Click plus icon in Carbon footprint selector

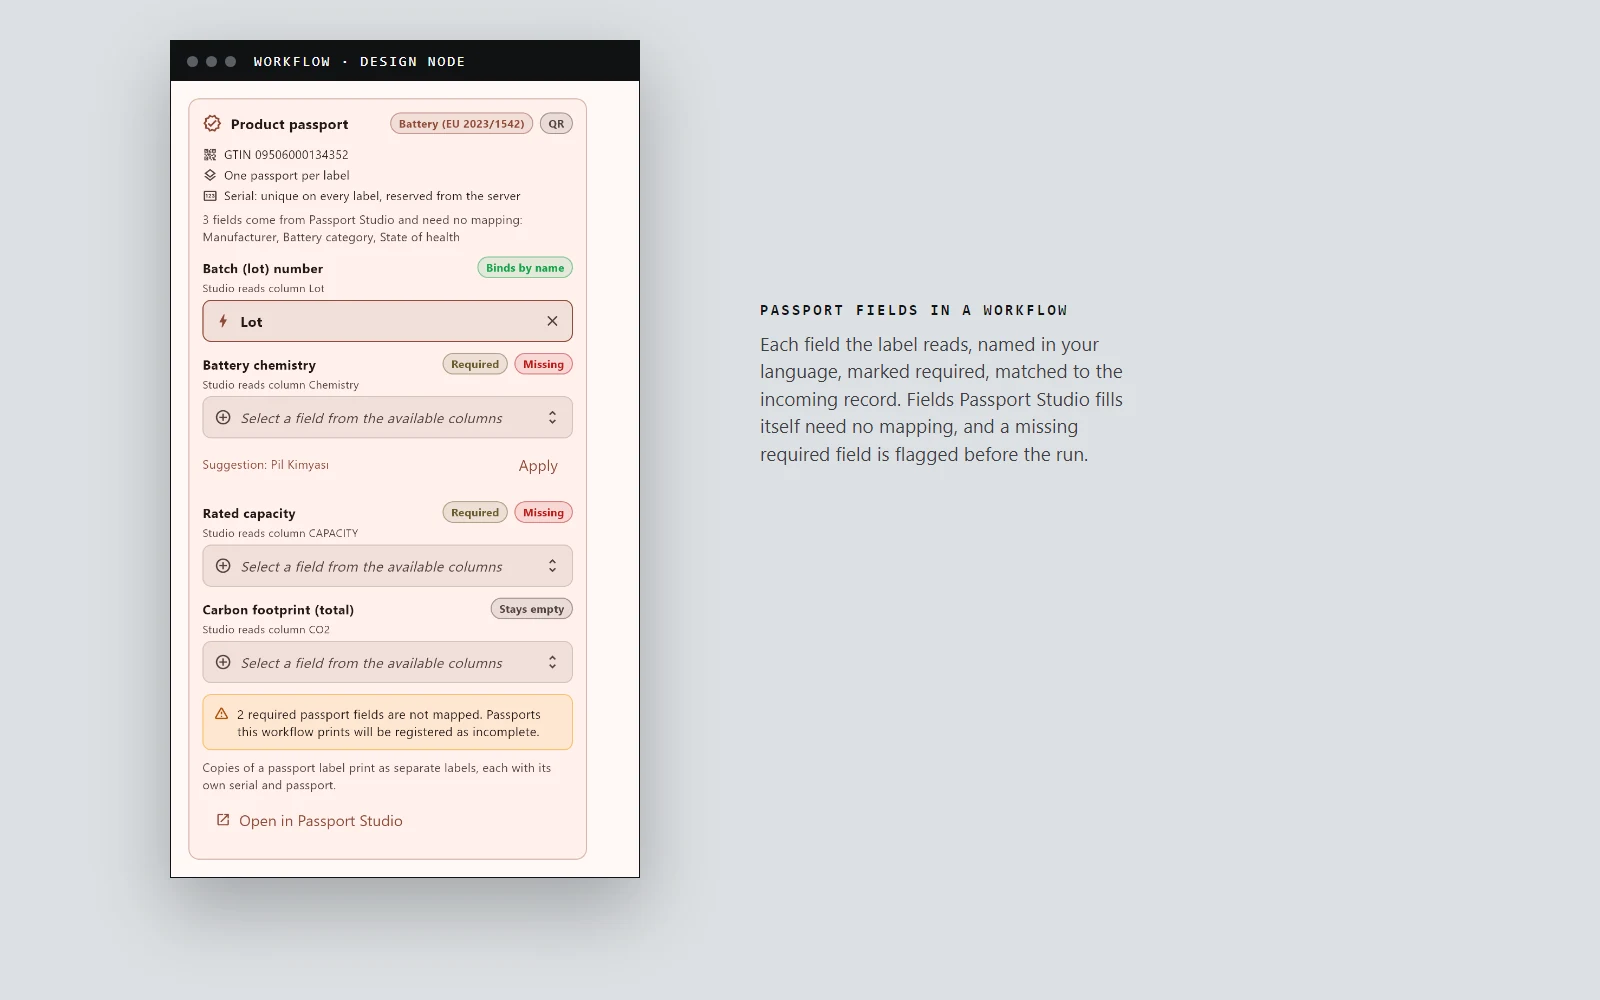click(223, 662)
